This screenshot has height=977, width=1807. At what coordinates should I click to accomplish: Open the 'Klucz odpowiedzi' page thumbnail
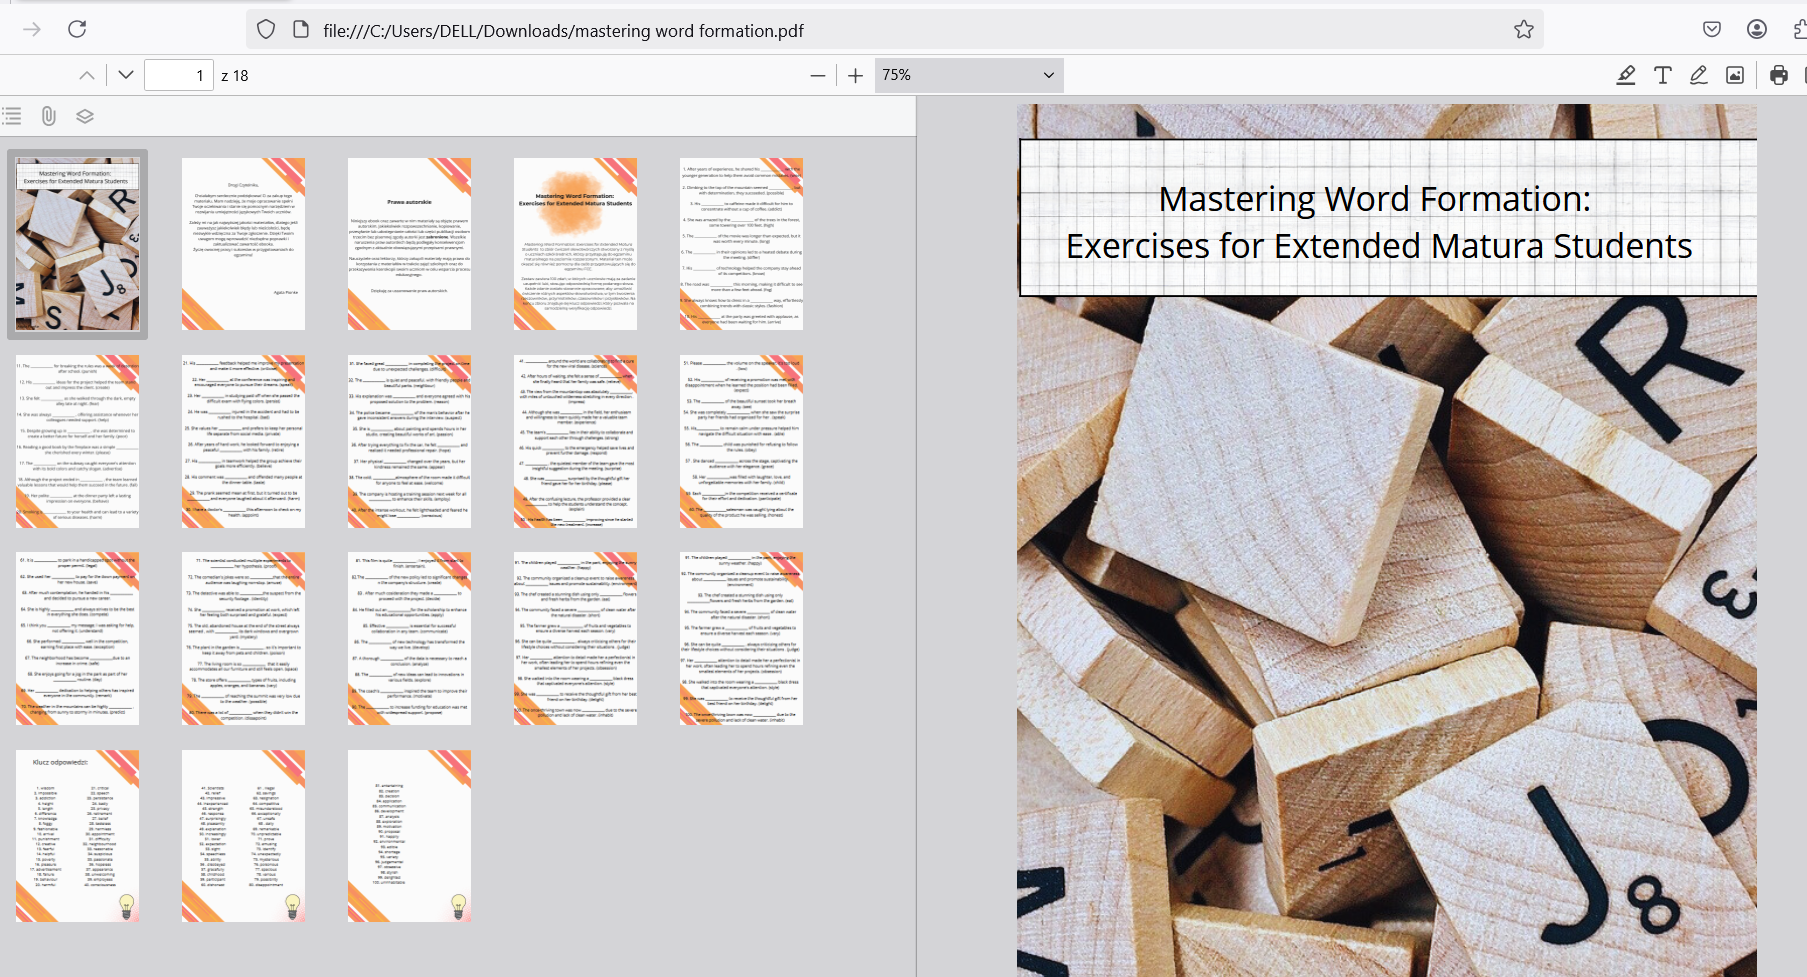click(77, 836)
